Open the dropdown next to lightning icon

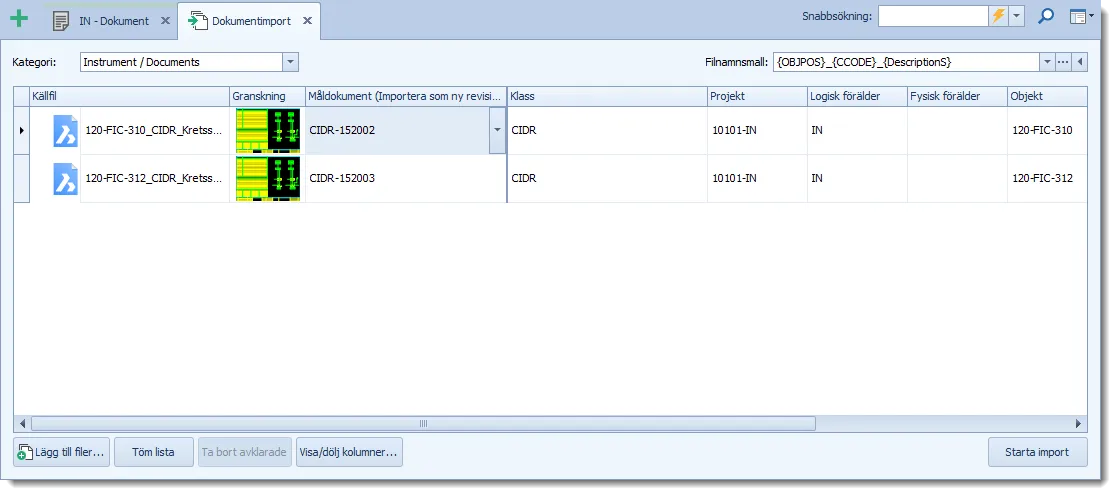pos(1016,16)
